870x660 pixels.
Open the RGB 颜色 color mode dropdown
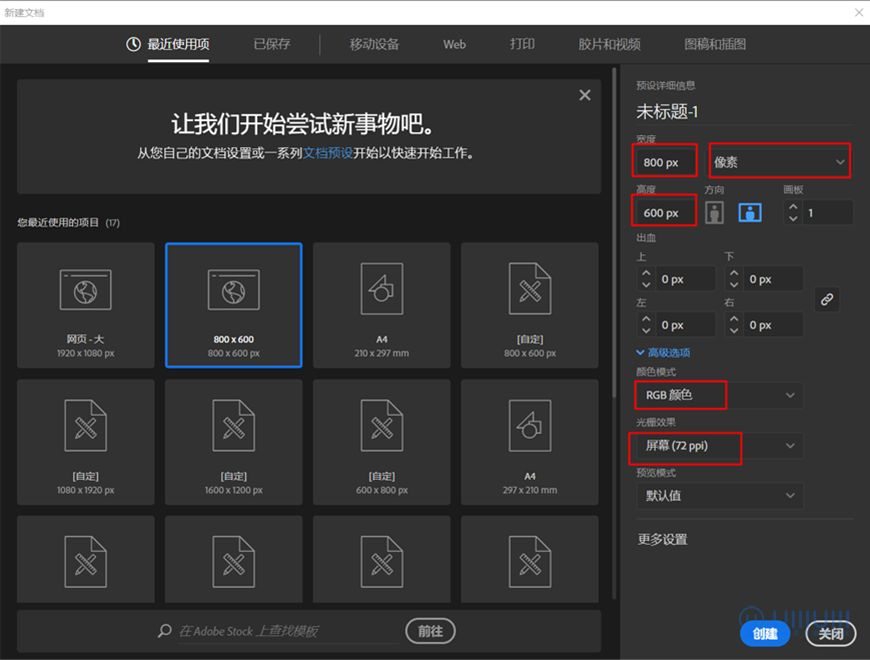point(719,395)
